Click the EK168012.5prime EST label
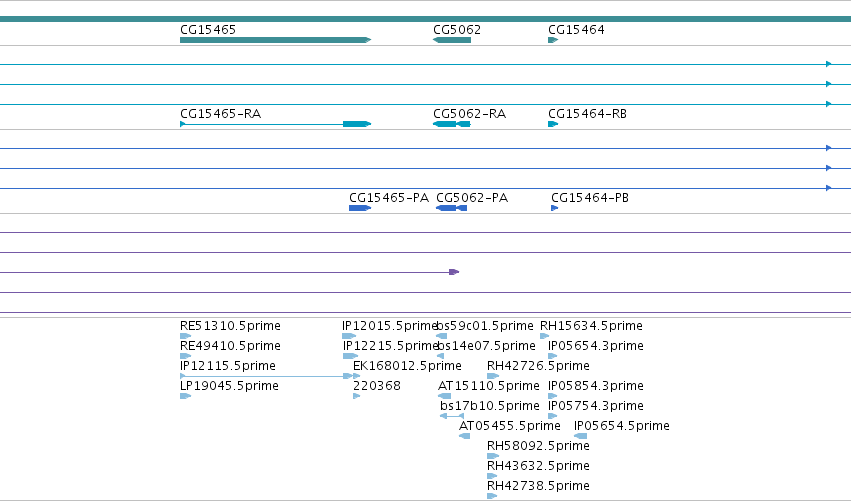Viewport: 851px width, 501px height. (x=407, y=366)
